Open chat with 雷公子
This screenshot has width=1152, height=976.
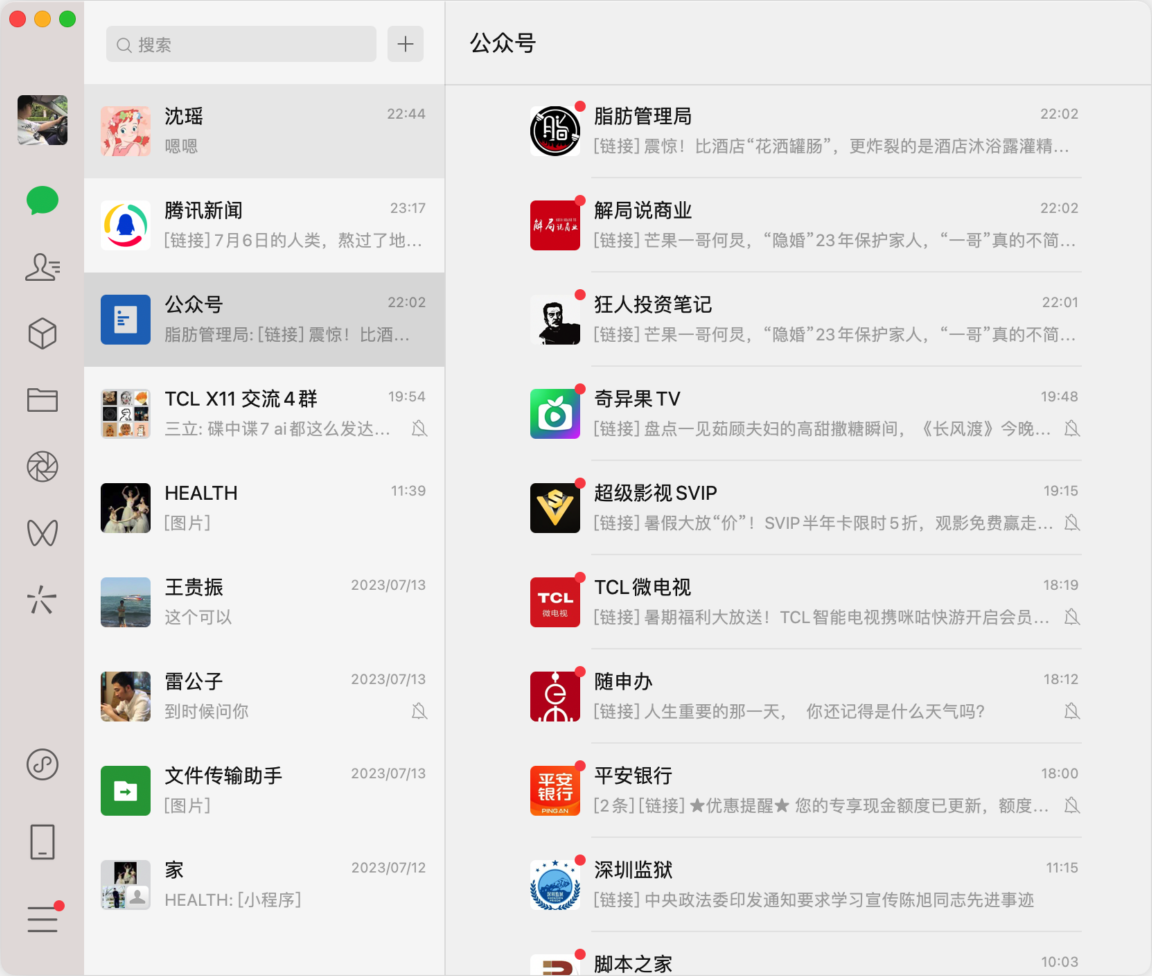[264, 696]
